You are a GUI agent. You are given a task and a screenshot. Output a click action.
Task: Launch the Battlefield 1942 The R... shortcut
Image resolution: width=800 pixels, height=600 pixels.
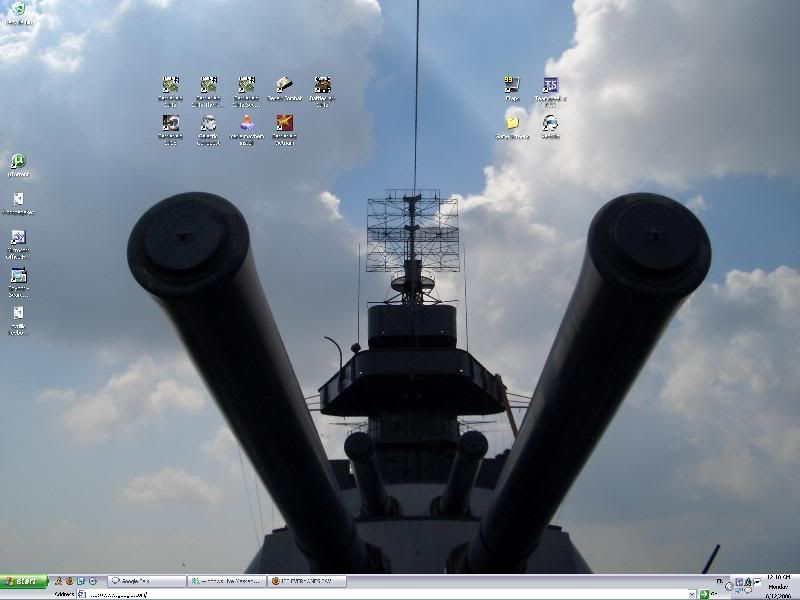(208, 92)
